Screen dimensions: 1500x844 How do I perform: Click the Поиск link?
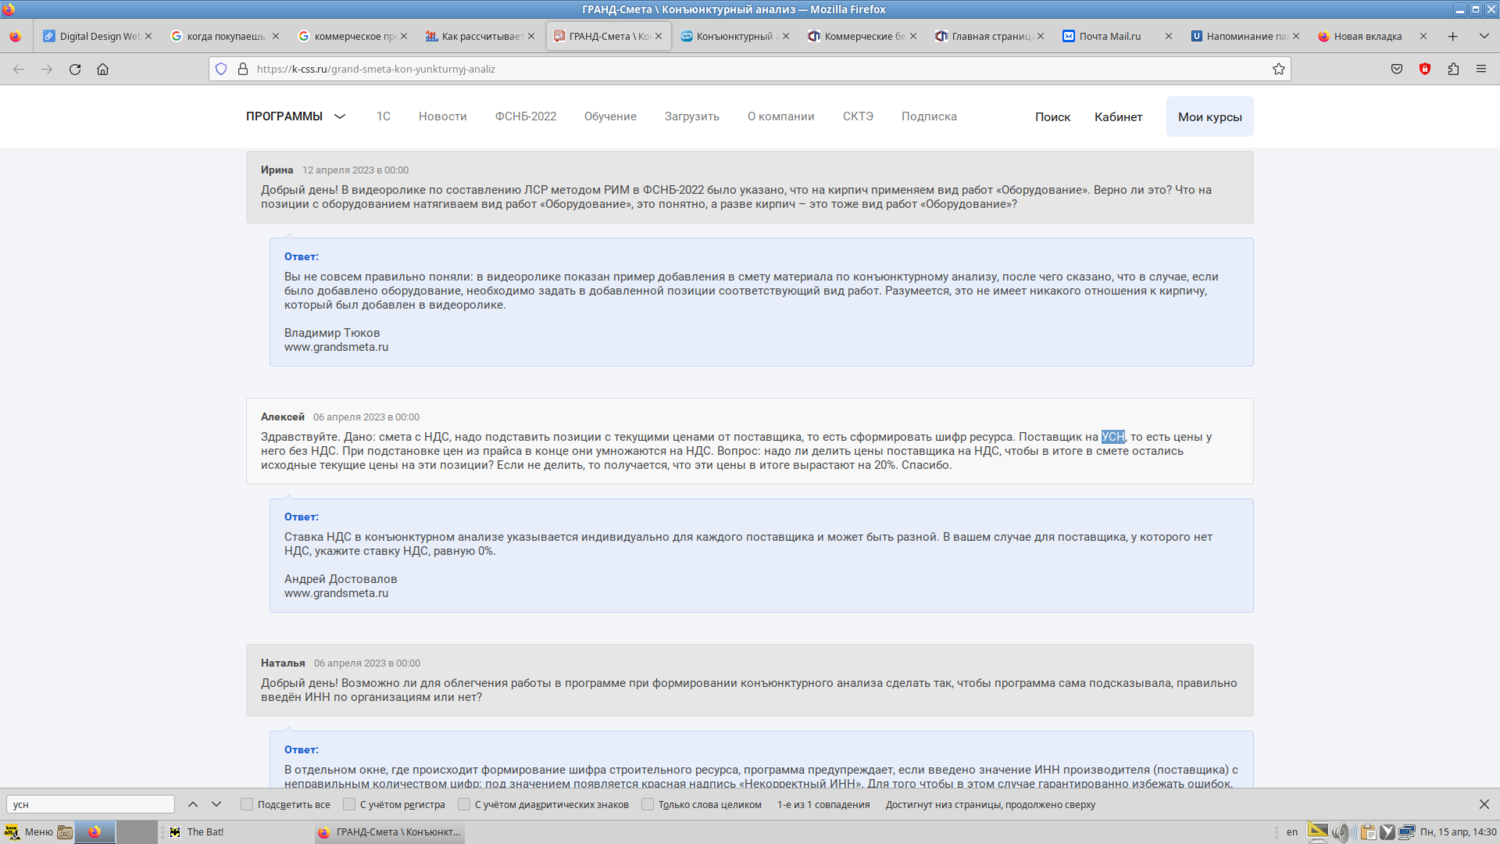pos(1052,117)
